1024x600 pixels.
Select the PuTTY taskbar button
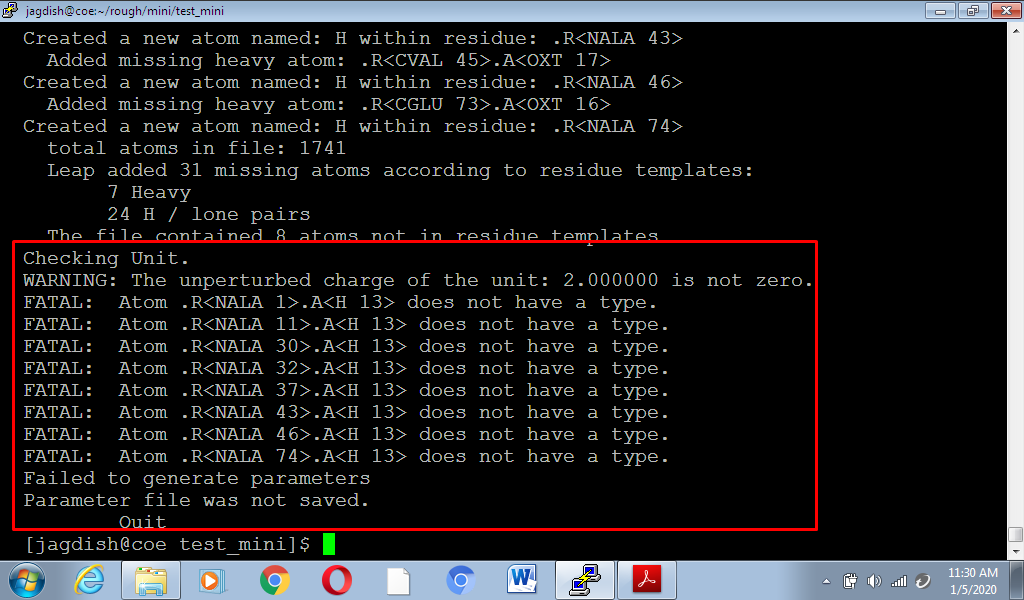click(584, 579)
